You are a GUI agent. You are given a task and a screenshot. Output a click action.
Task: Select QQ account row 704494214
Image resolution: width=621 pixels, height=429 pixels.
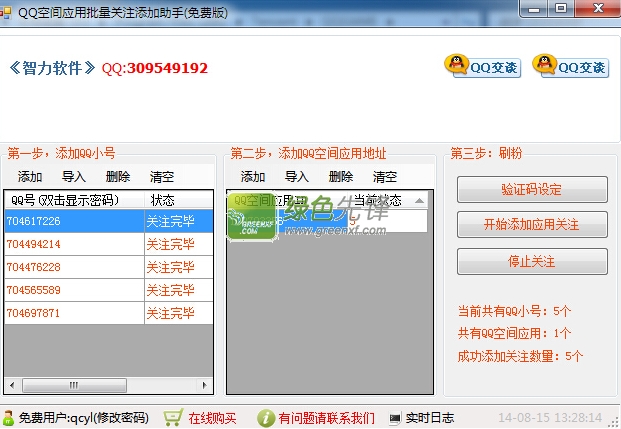pos(109,244)
